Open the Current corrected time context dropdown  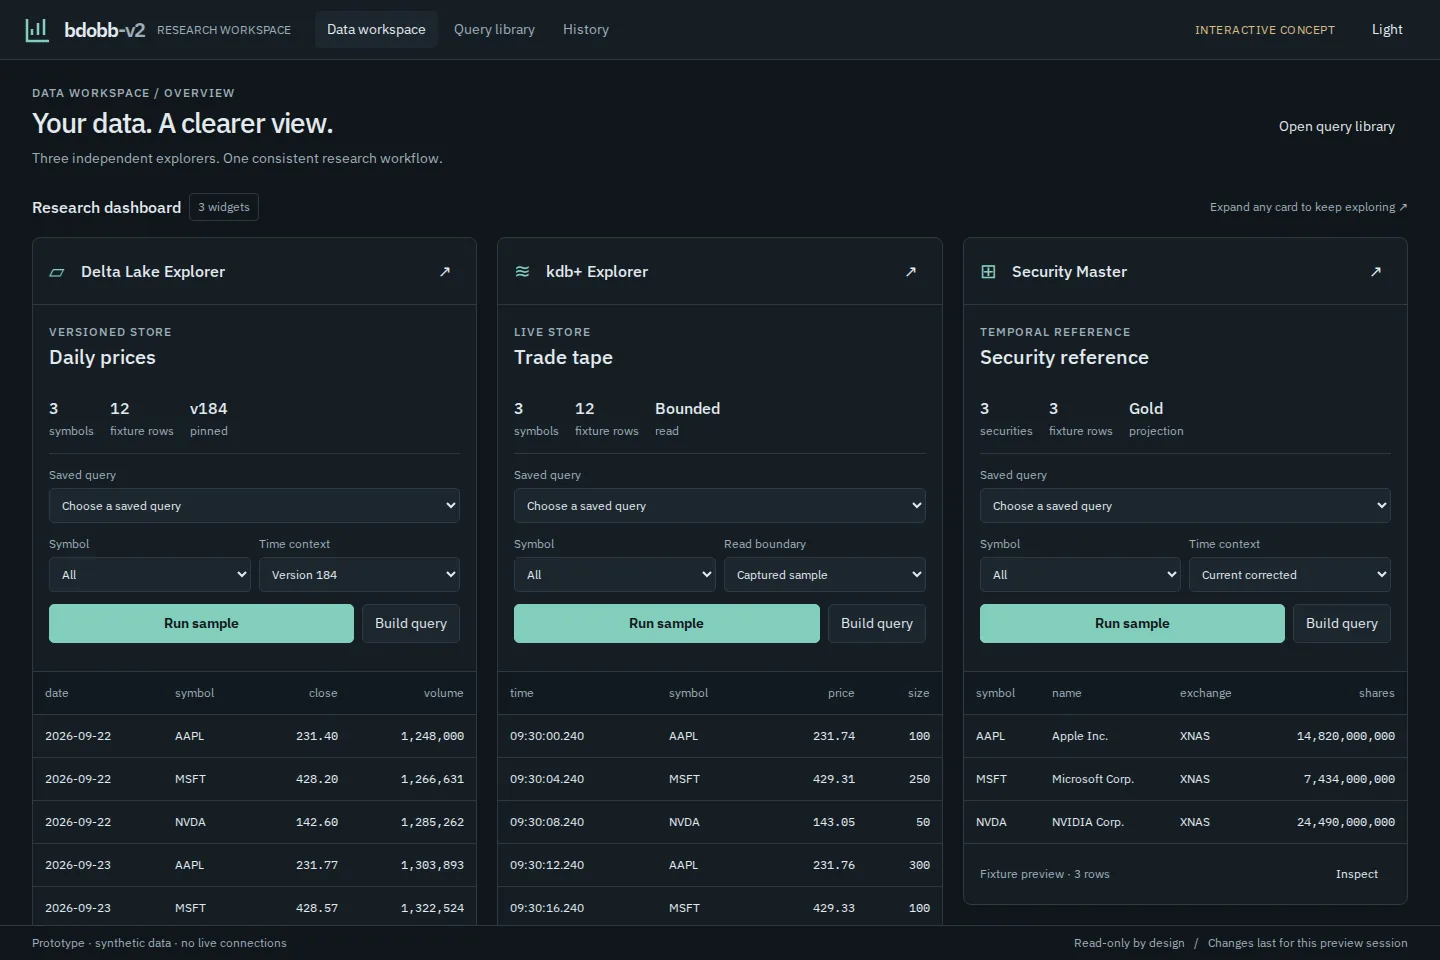point(1290,575)
